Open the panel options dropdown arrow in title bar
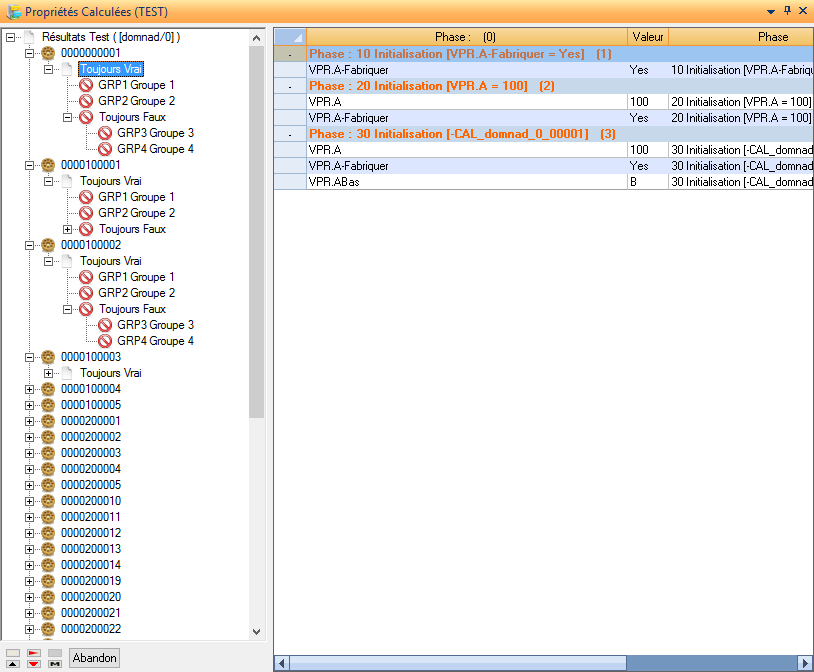Screen dimensions: 814x672 [771, 11]
